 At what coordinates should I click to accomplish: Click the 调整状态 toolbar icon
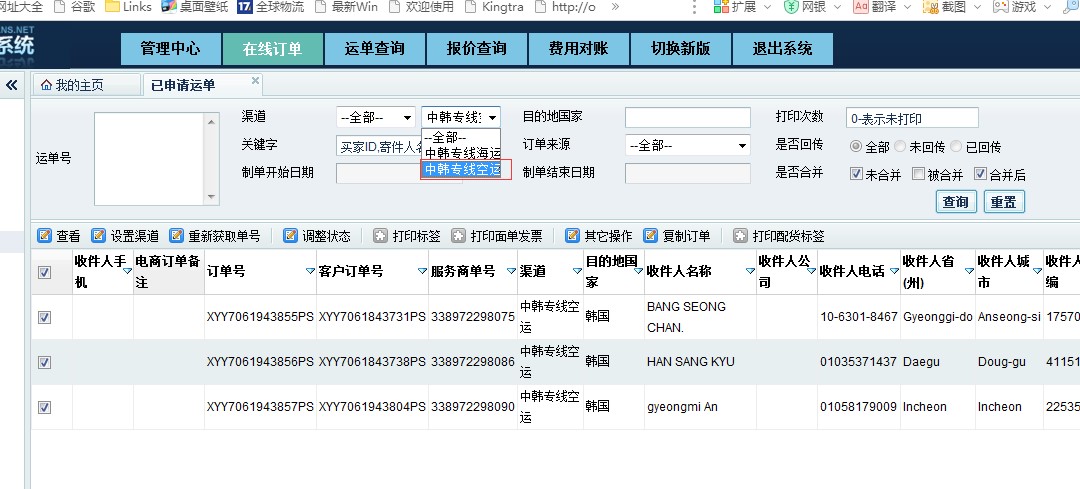[x=290, y=236]
